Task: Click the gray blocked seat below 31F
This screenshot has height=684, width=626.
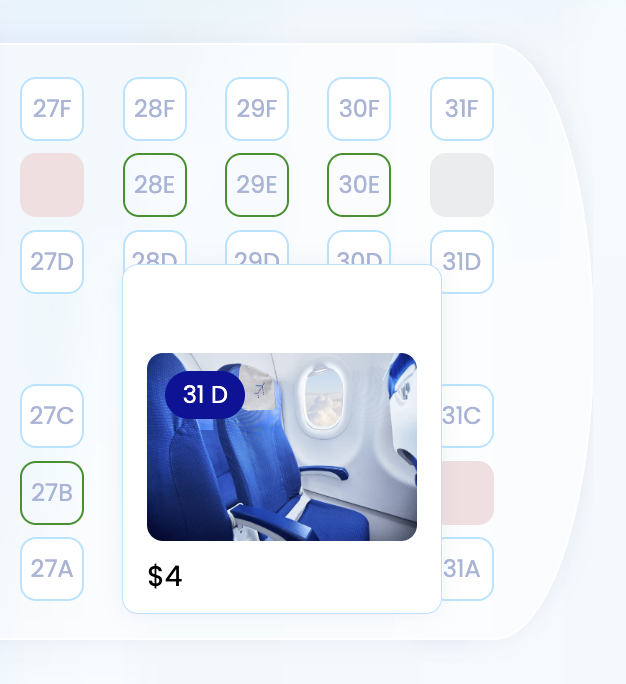Action: (462, 185)
